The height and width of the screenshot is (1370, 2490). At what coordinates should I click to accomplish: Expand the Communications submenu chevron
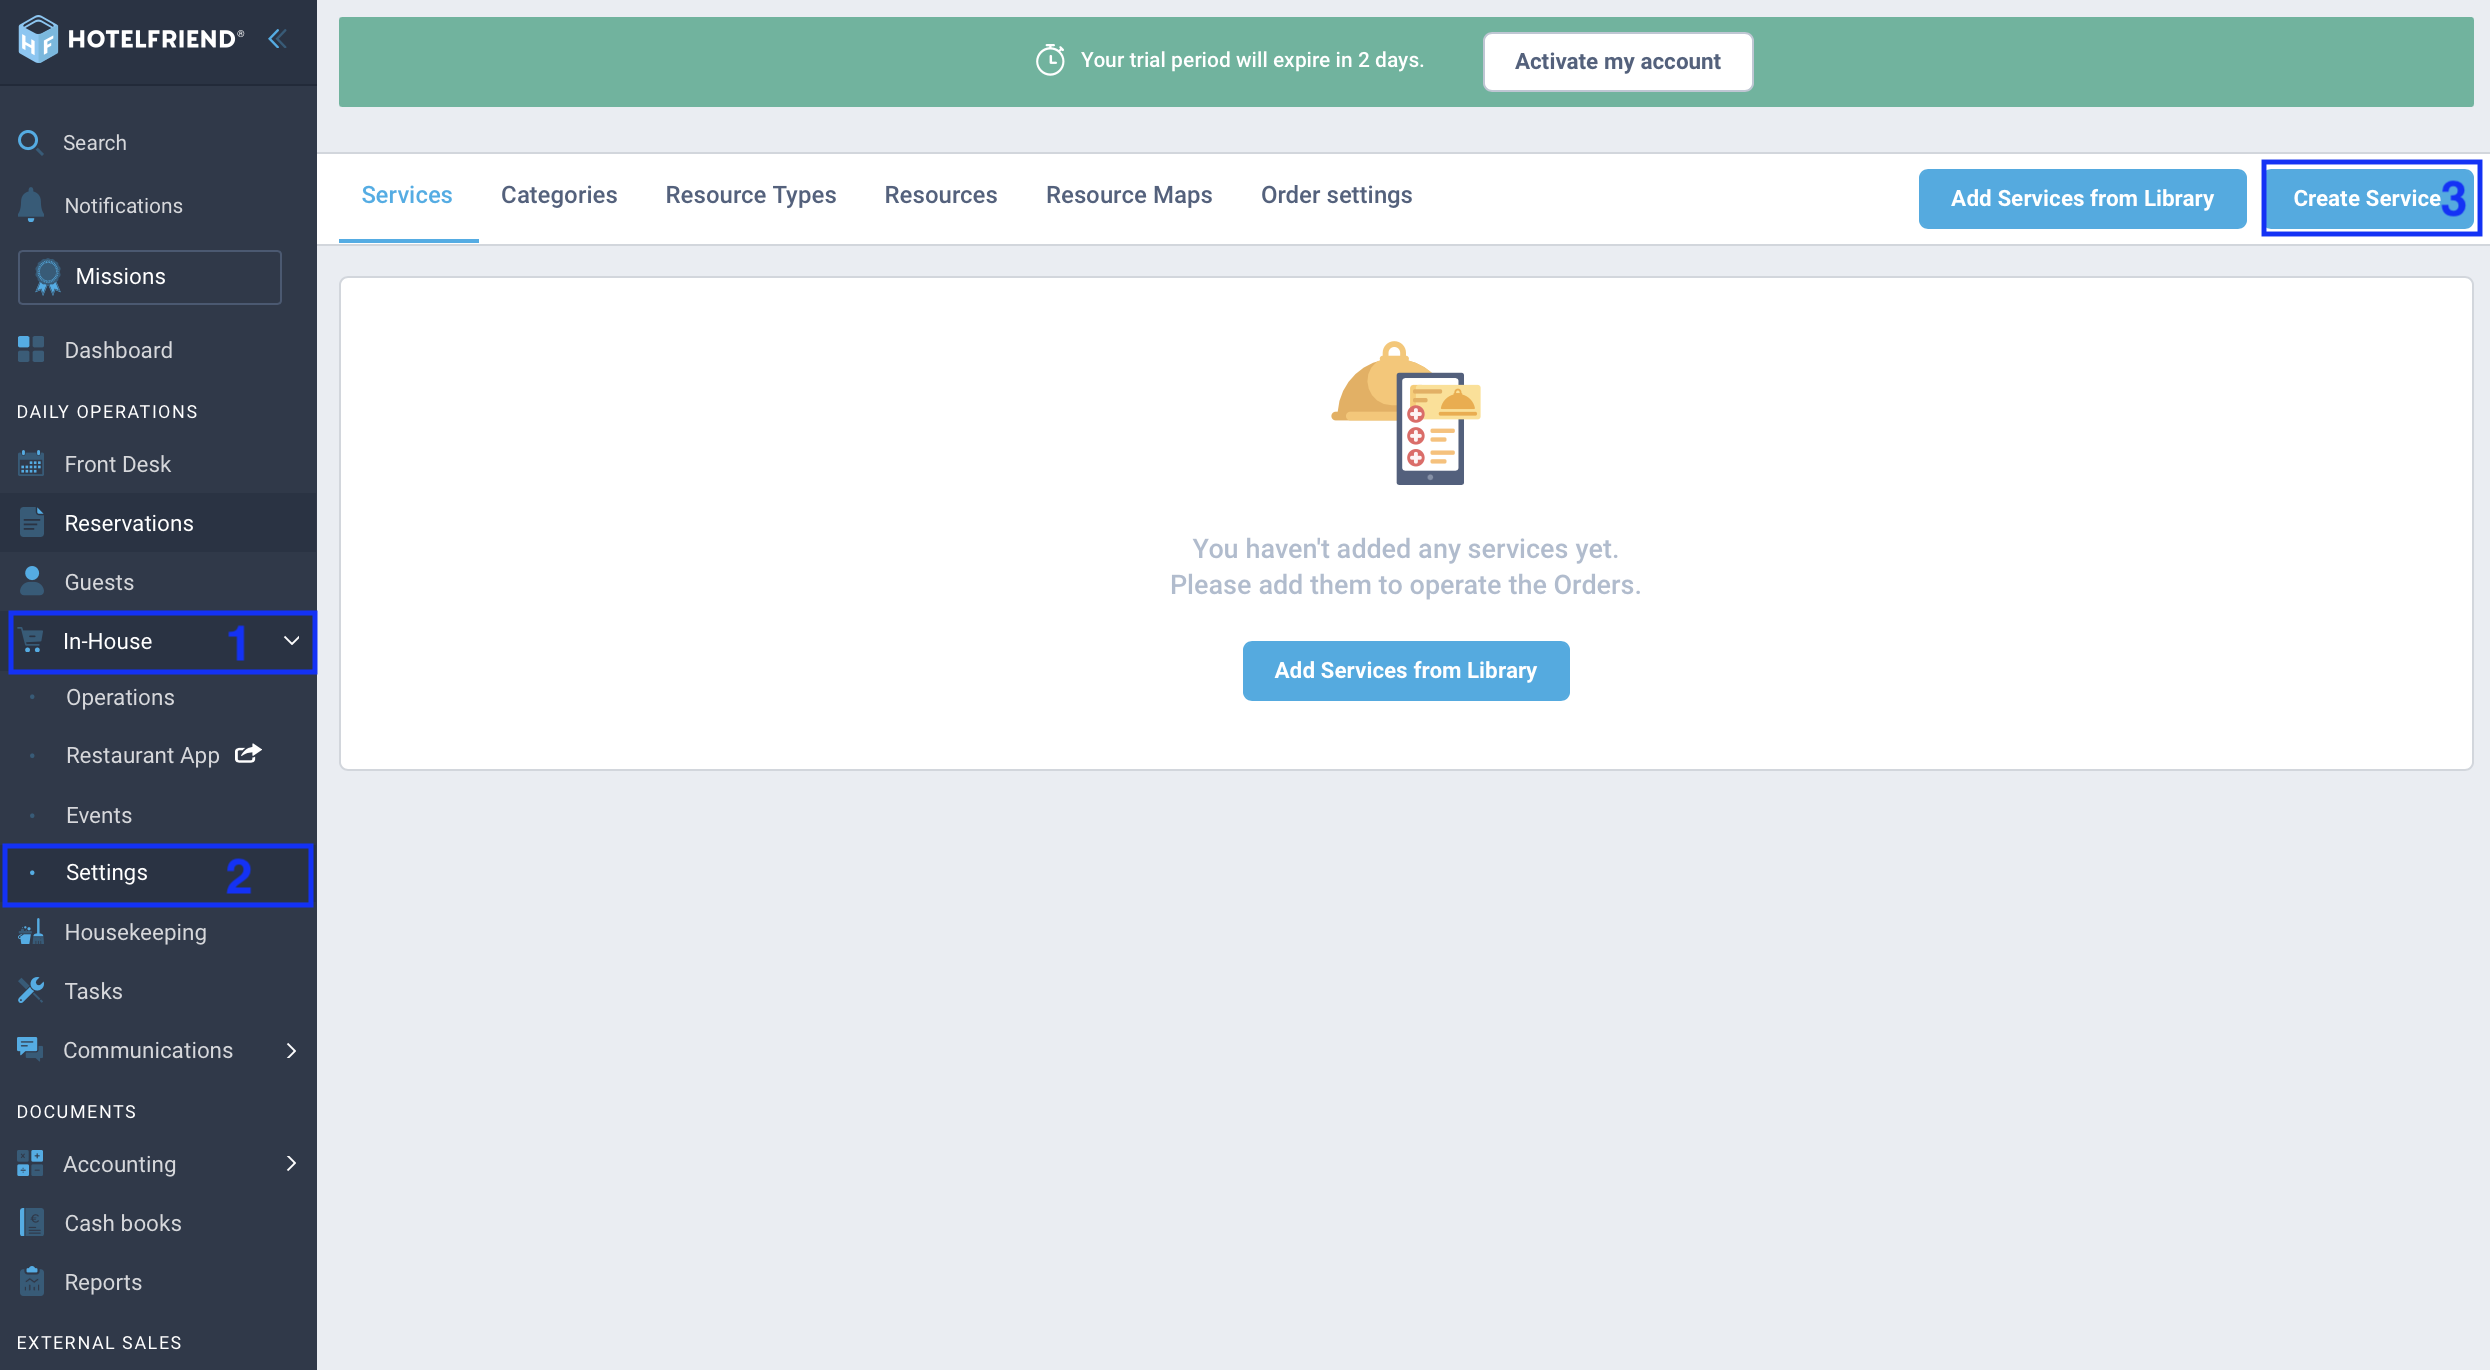291,1050
